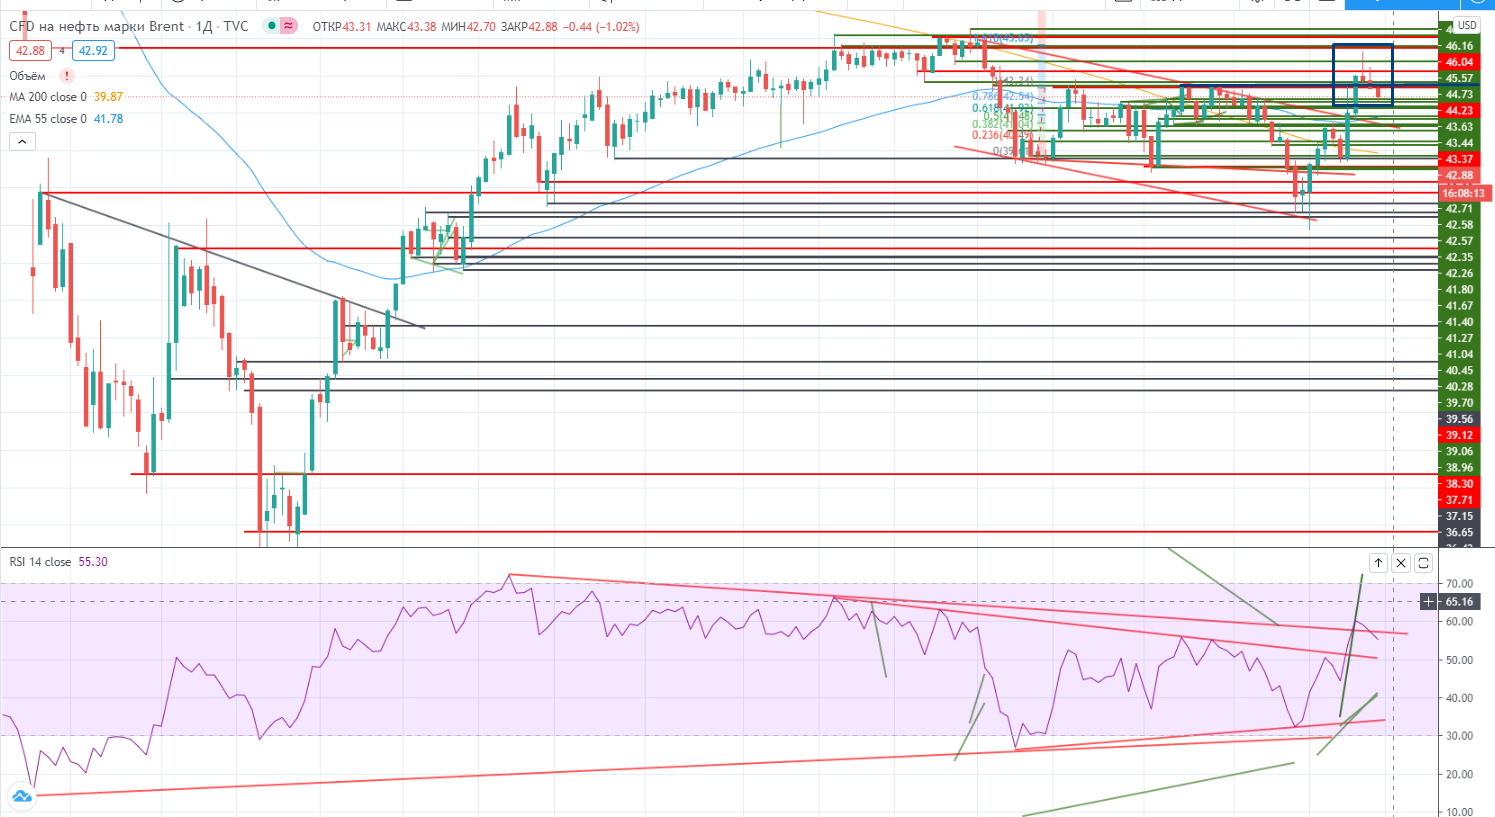Maximize the RSI pane
This screenshot has width=1495, height=817.
(x=1424, y=563)
